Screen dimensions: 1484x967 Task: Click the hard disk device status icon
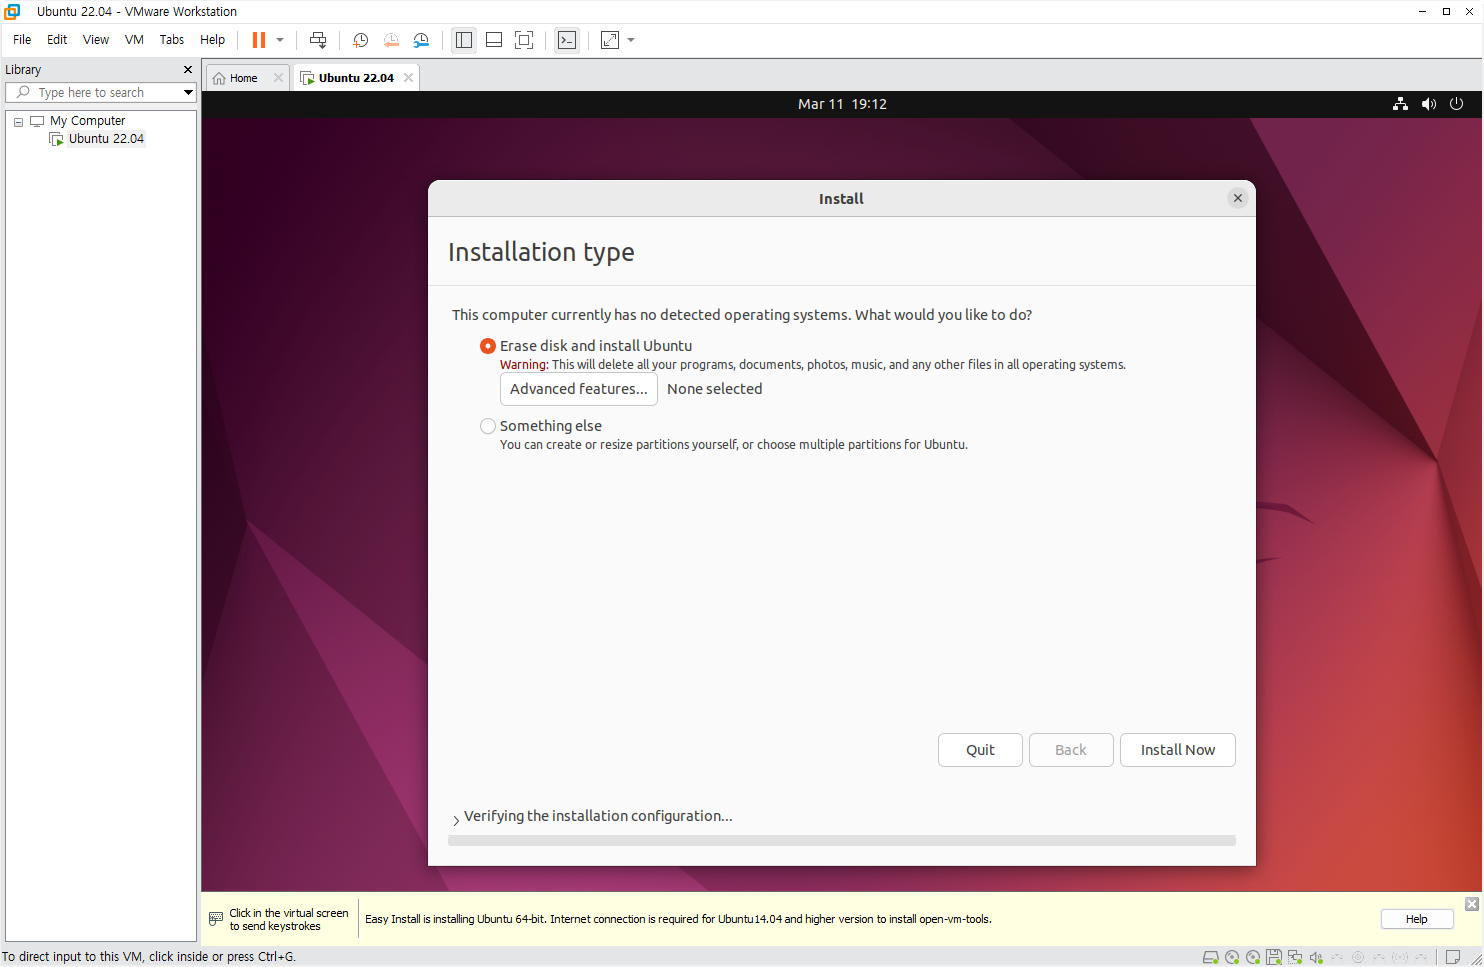click(1211, 957)
